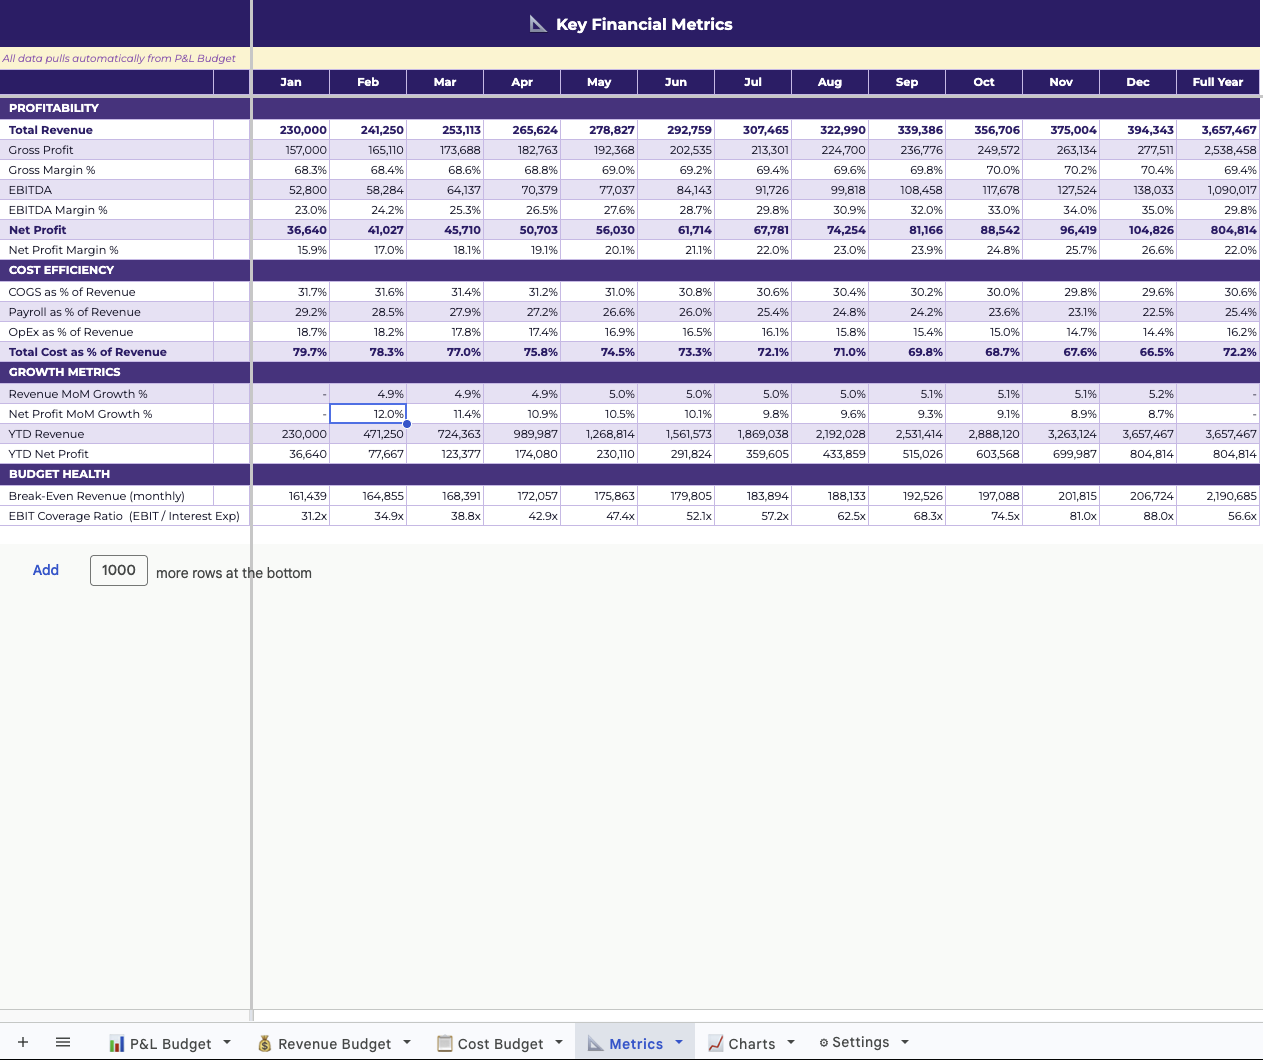Click the fill handle of the selected cell
1263x1060 pixels.
click(407, 424)
